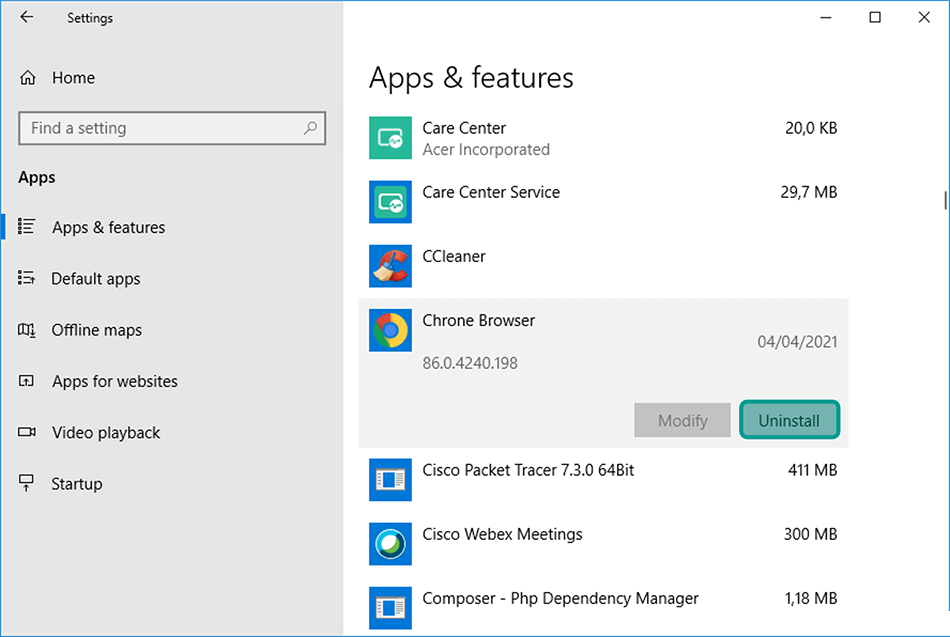Go to Home in settings sidebar

point(73,78)
